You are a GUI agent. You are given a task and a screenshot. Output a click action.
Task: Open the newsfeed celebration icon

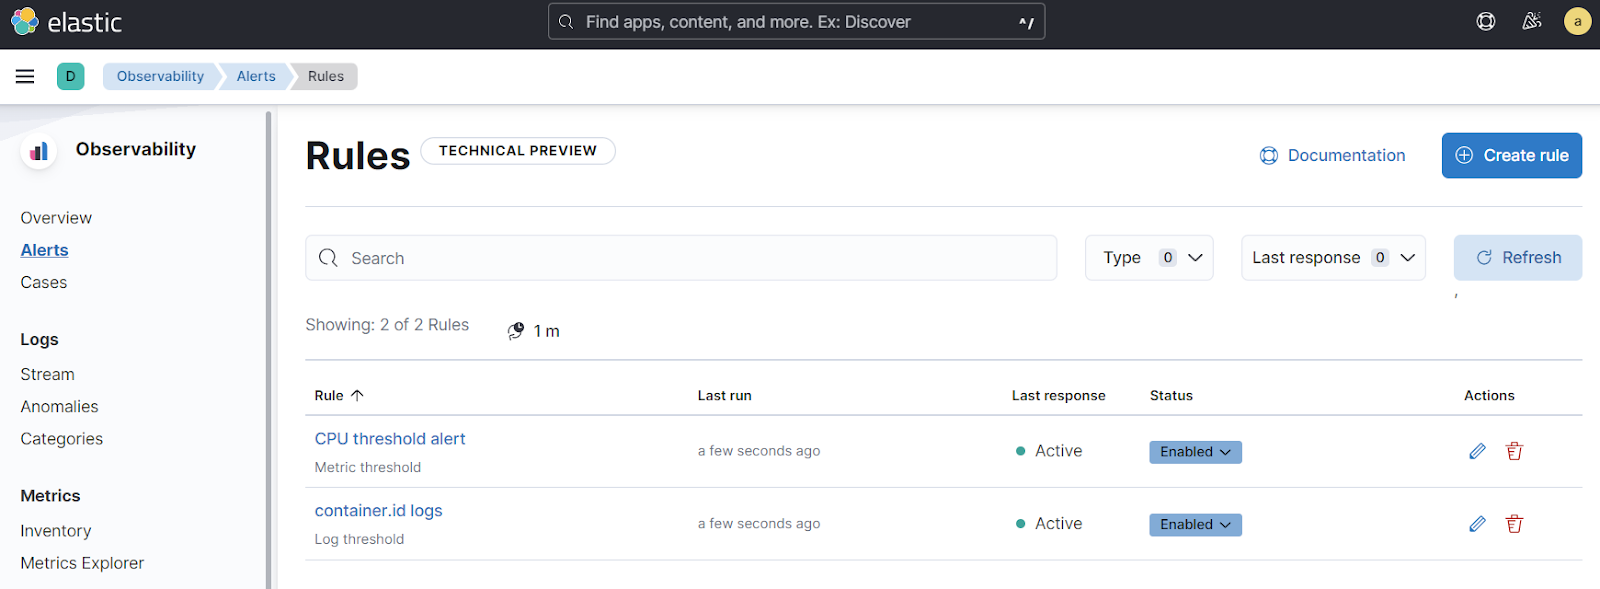1531,21
